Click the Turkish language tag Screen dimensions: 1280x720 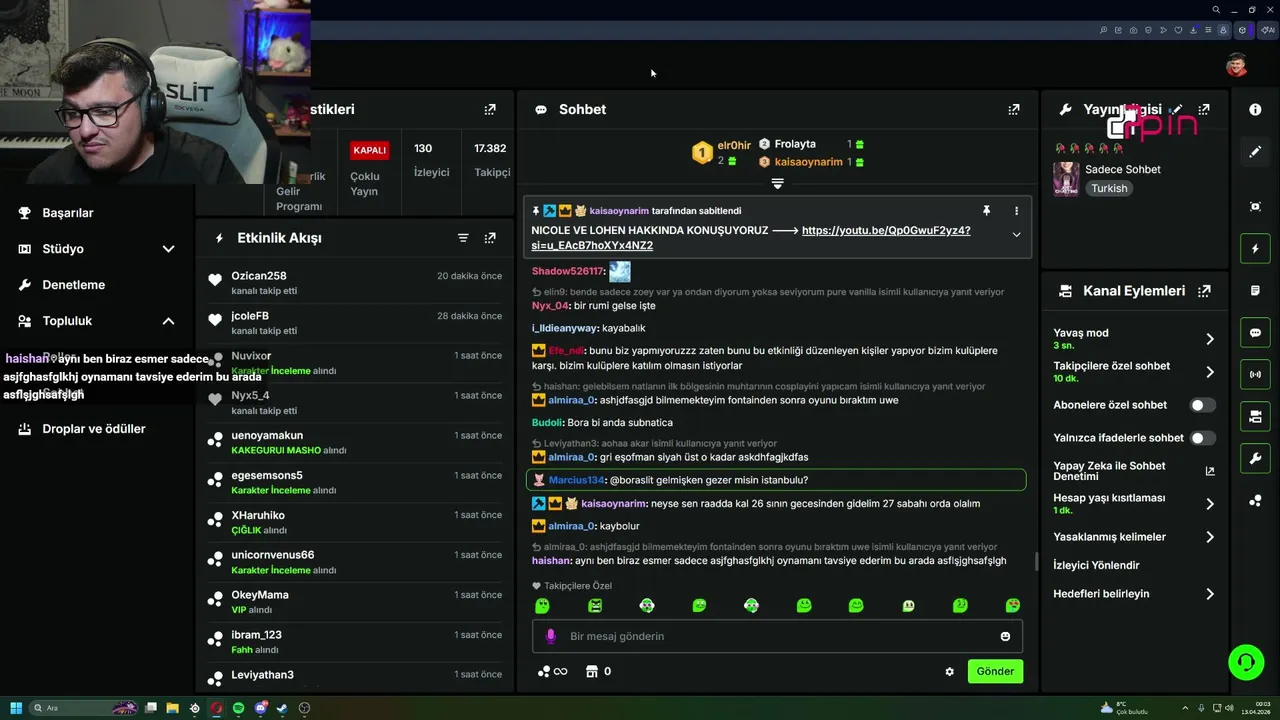tap(1109, 188)
